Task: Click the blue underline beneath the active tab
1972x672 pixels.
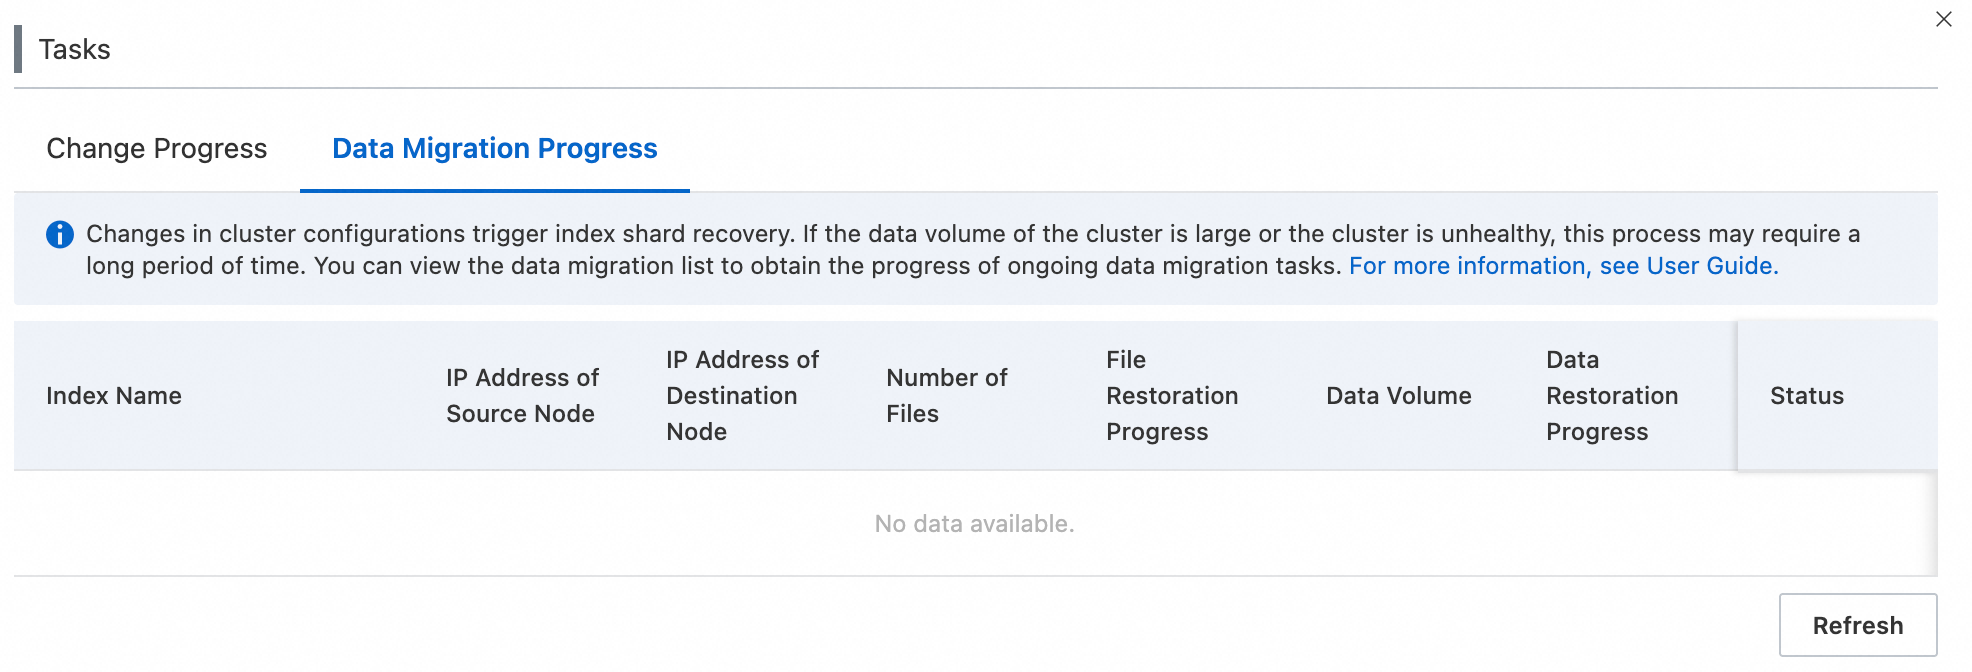Action: (494, 190)
